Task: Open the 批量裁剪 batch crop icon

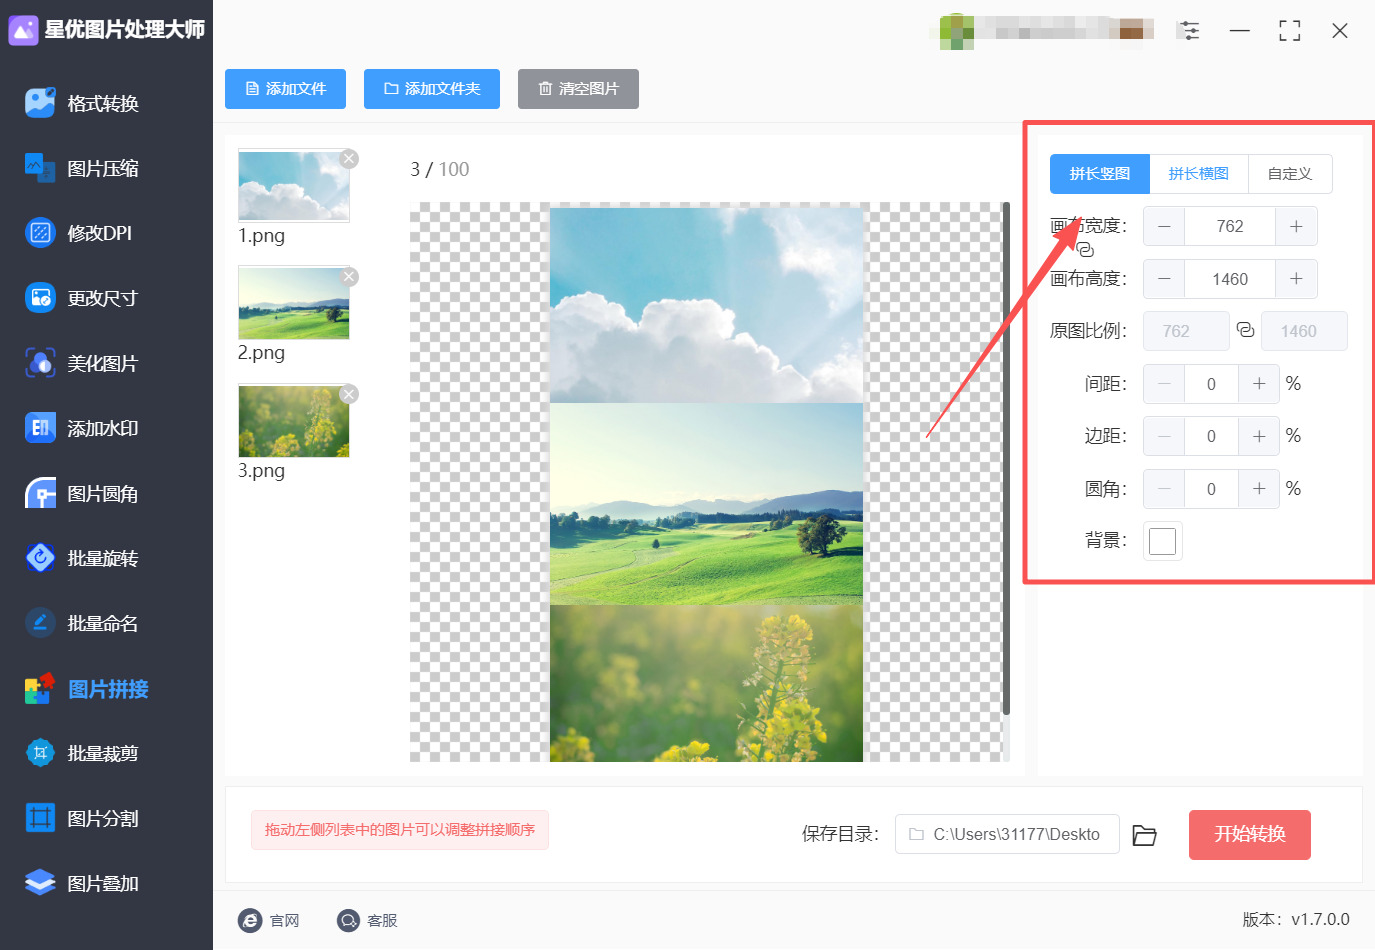Action: click(40, 753)
